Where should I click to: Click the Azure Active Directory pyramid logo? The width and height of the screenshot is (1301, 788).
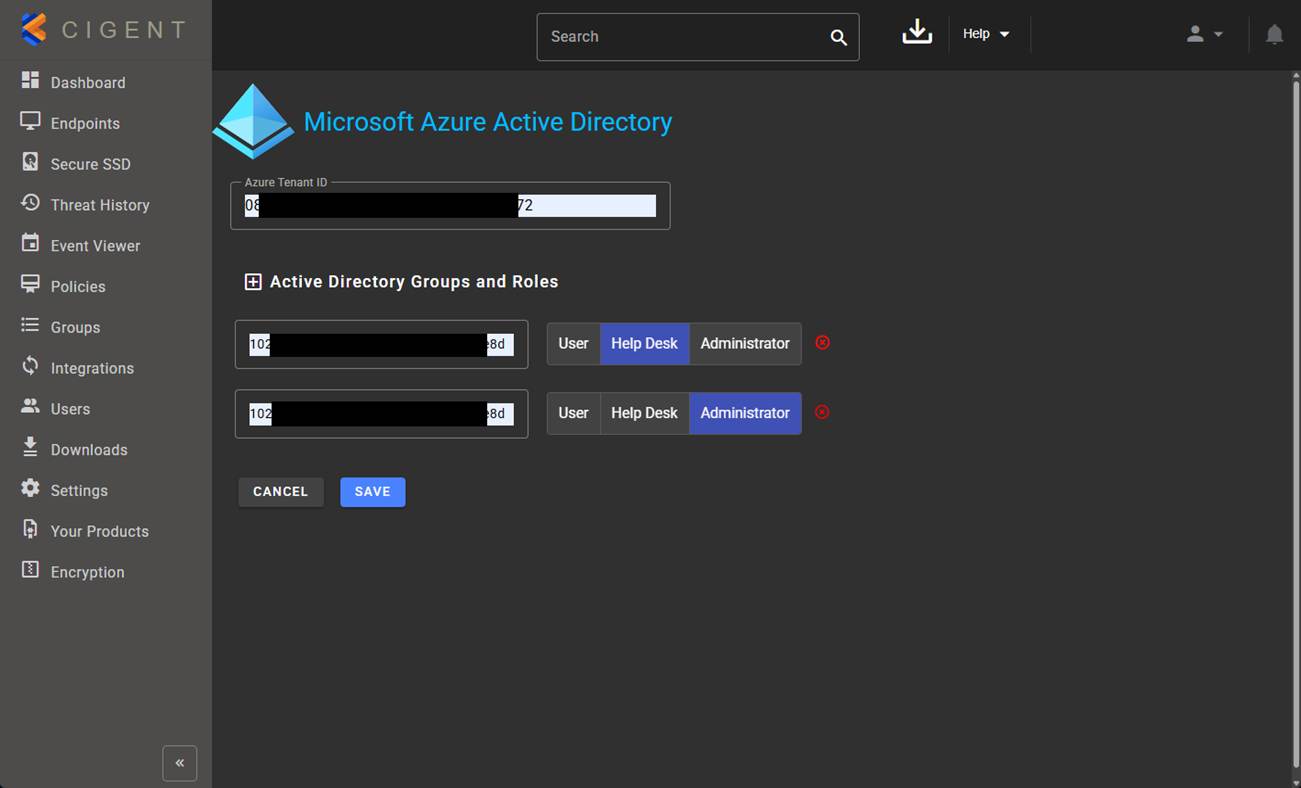point(254,121)
